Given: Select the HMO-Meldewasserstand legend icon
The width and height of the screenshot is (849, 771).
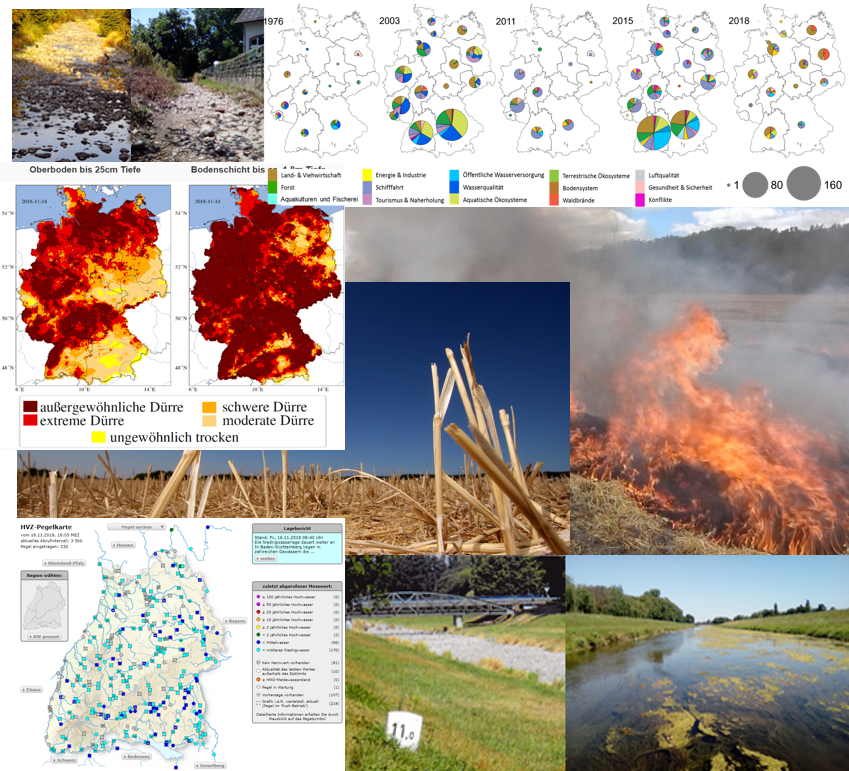Looking at the screenshot, I should tap(258, 679).
